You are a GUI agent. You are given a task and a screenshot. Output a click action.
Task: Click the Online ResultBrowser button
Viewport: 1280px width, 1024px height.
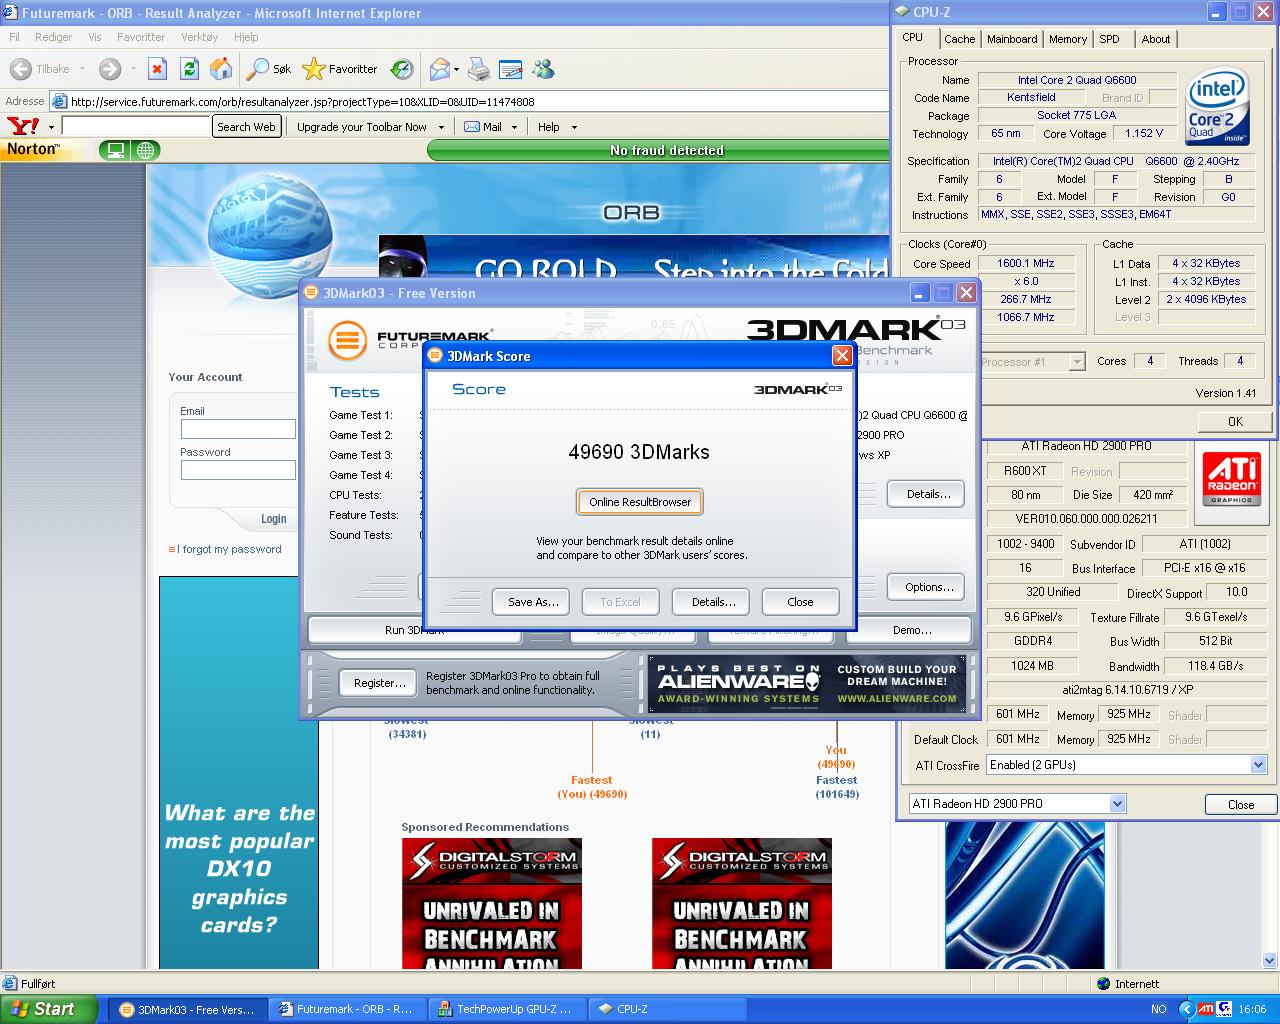pyautogui.click(x=640, y=502)
